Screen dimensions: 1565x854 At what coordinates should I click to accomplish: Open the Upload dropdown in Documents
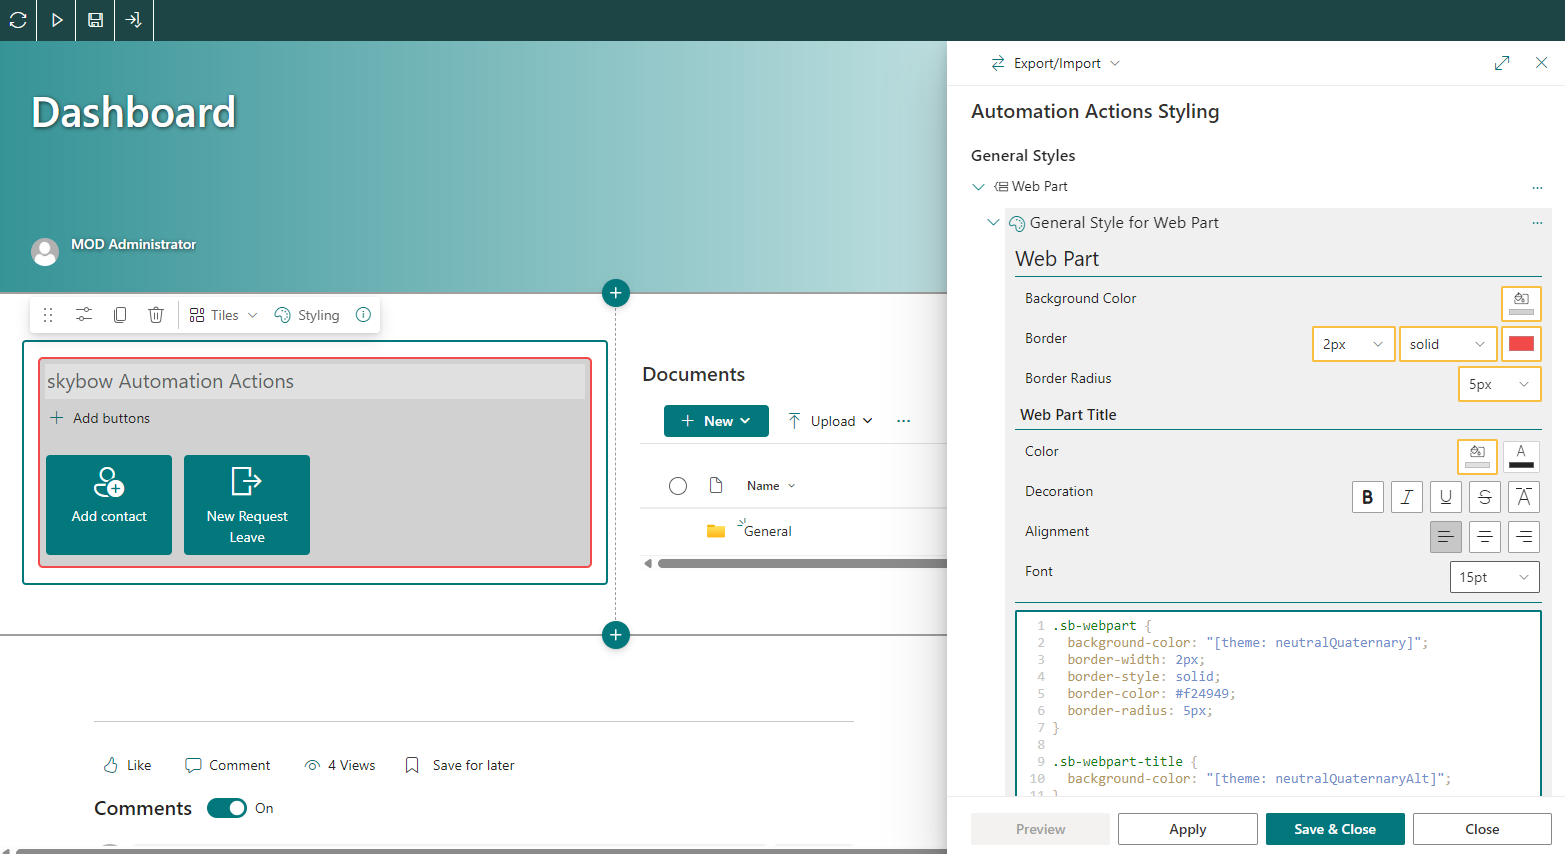(831, 421)
